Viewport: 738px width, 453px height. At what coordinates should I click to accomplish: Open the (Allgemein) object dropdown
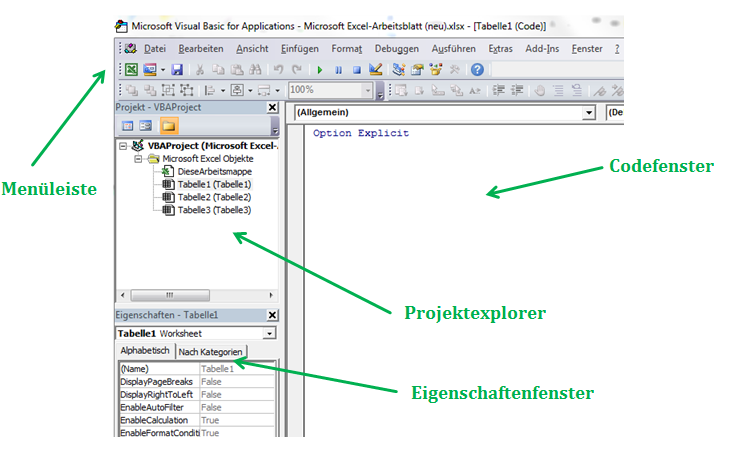(x=588, y=113)
